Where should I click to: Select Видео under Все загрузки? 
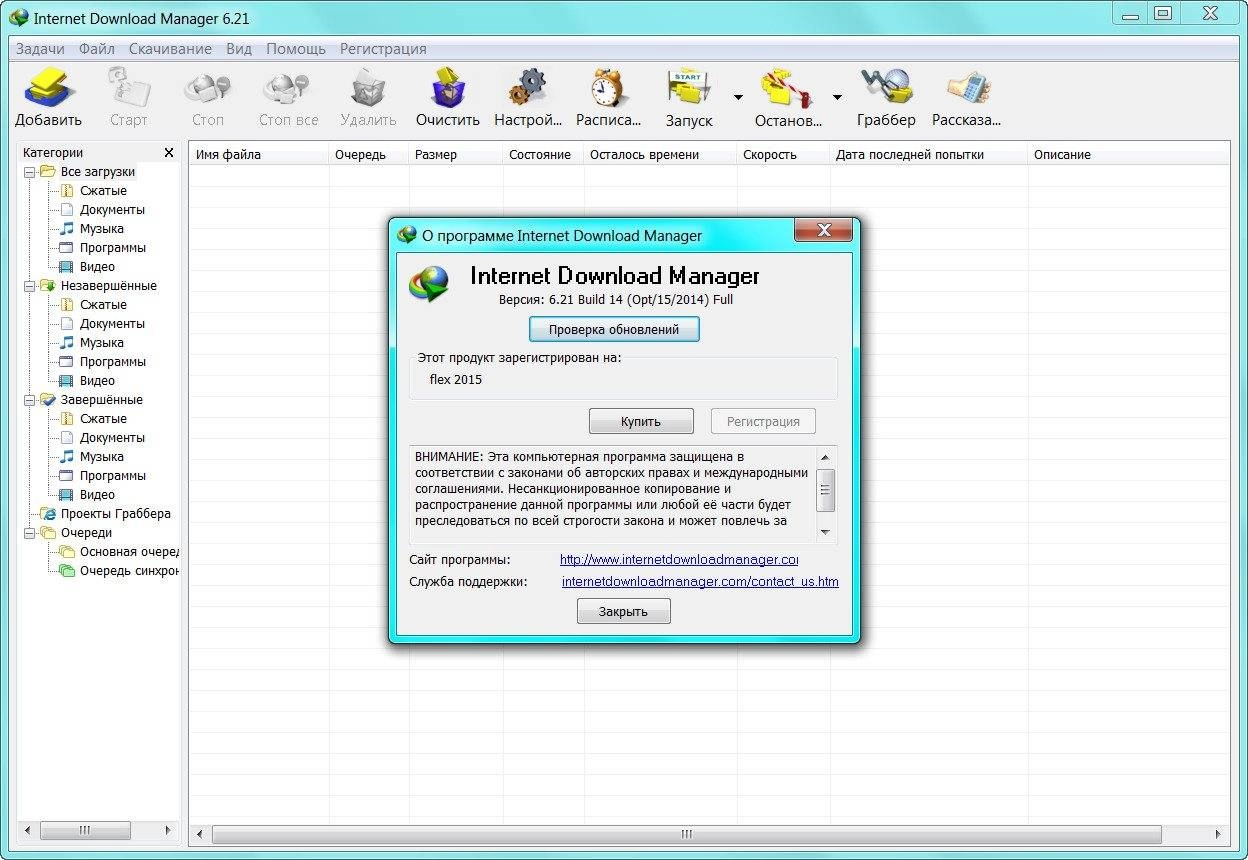(x=97, y=267)
